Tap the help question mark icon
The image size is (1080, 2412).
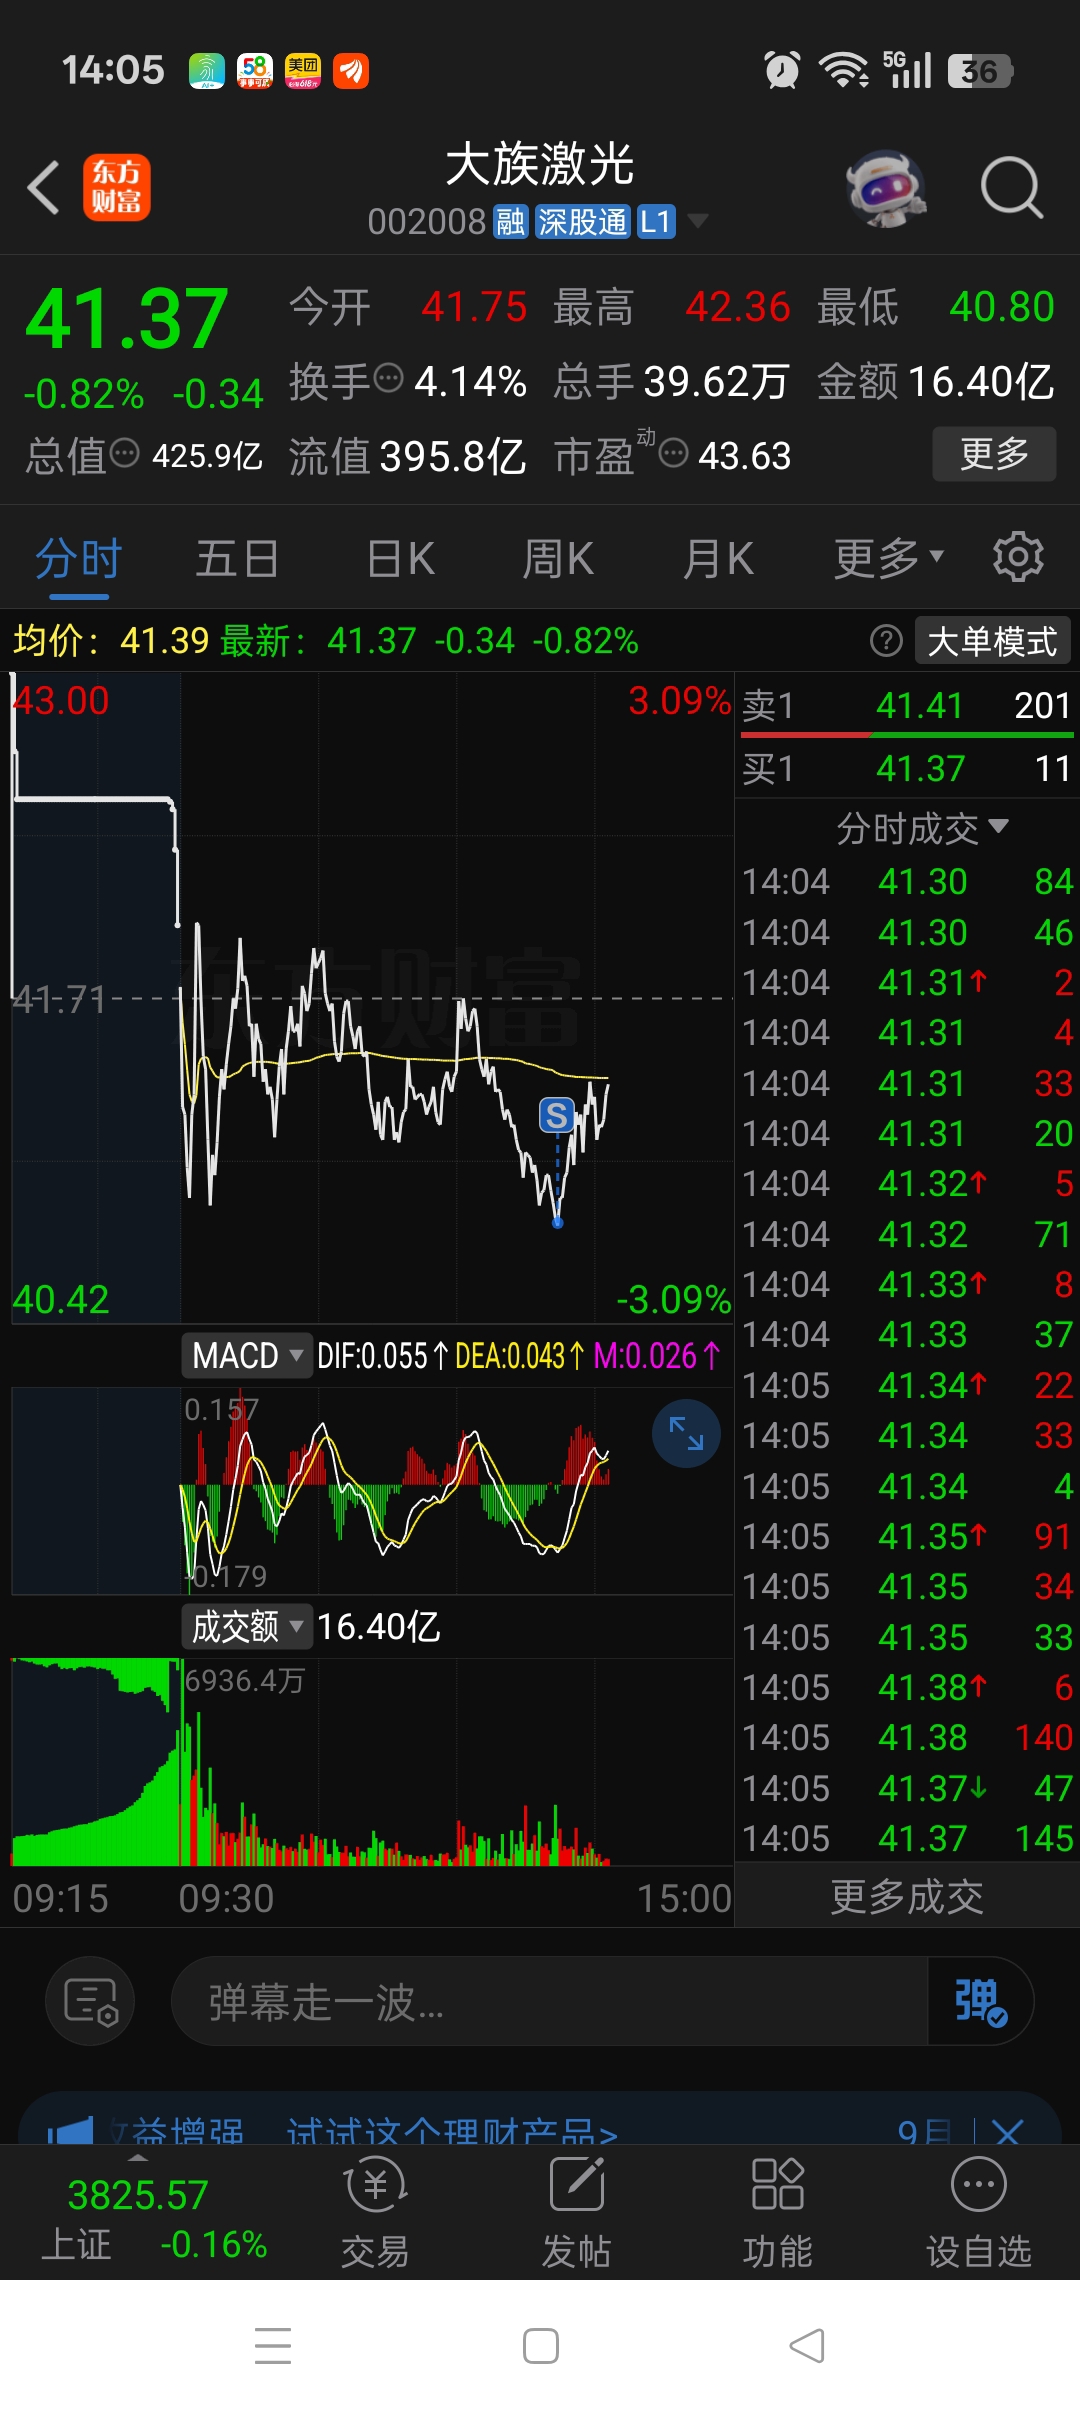pyautogui.click(x=886, y=640)
